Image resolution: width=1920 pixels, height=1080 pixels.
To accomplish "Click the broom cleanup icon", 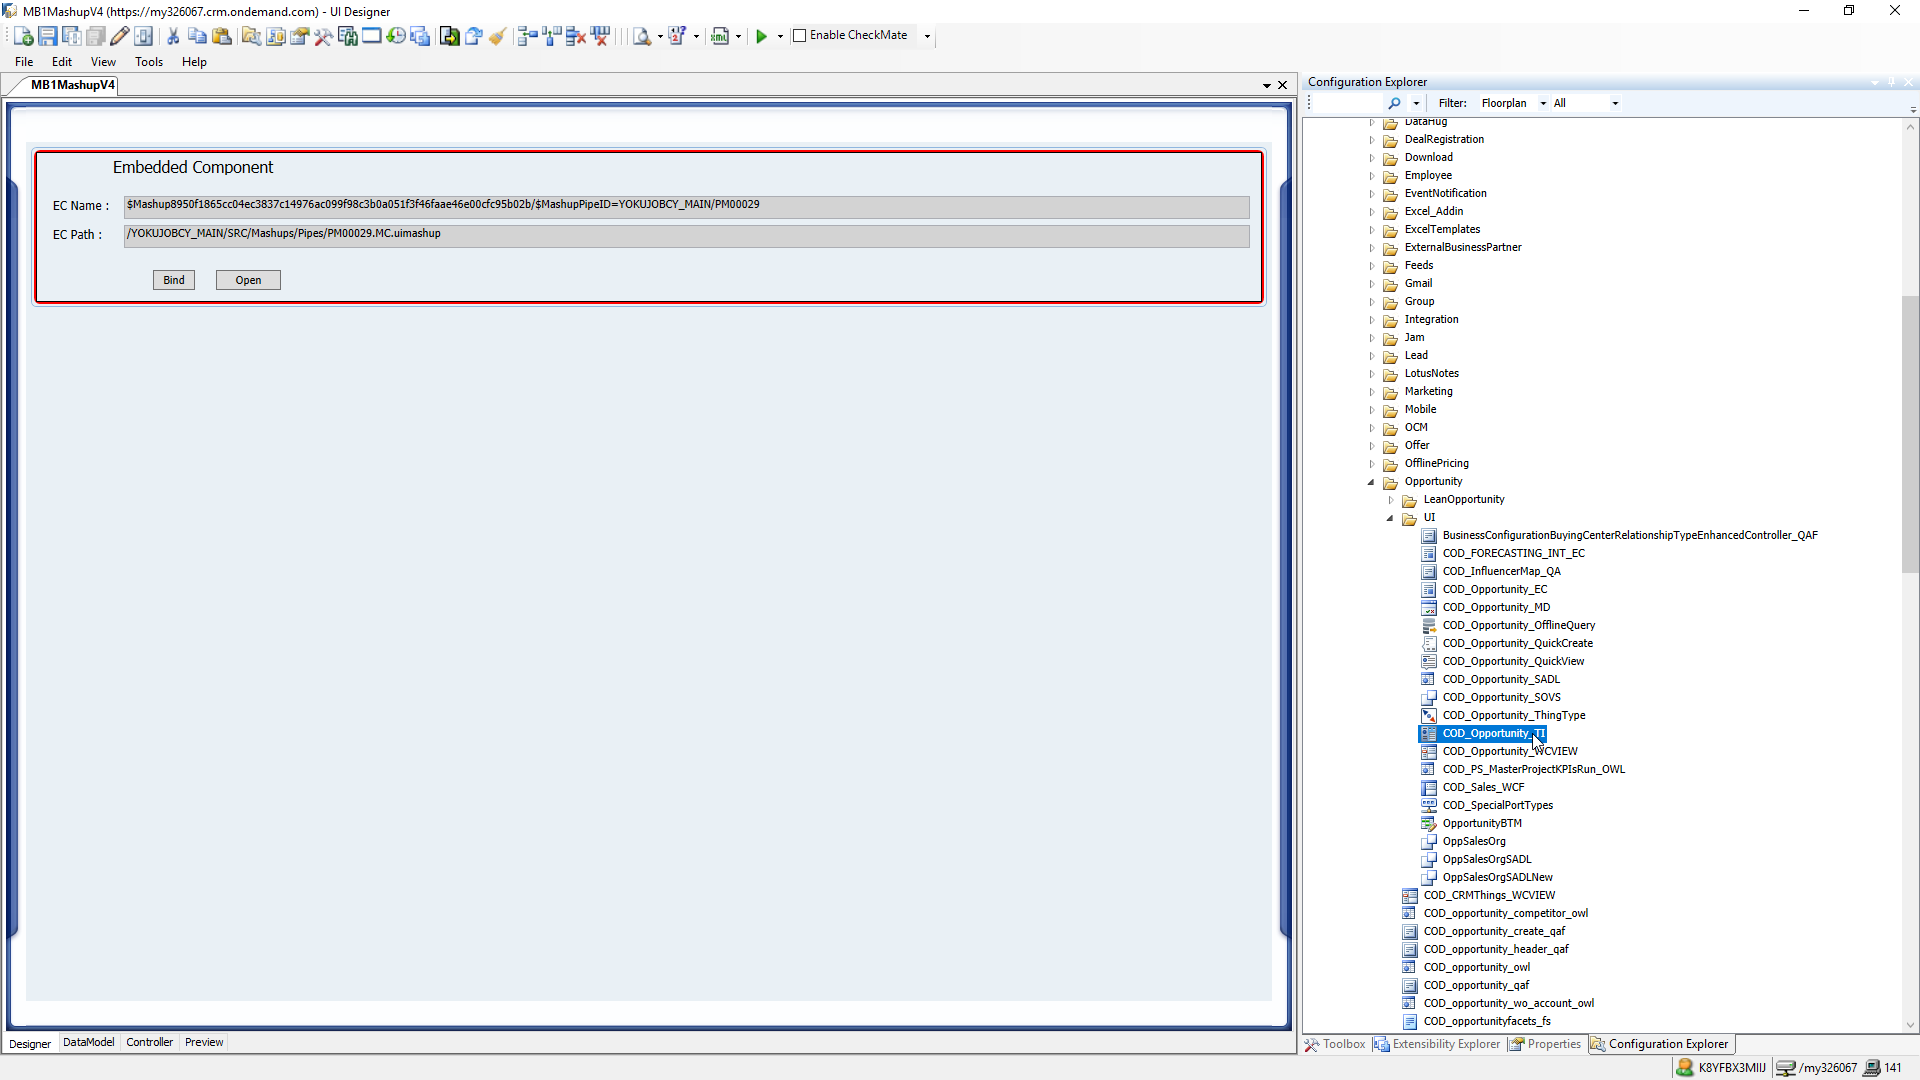I will [497, 36].
